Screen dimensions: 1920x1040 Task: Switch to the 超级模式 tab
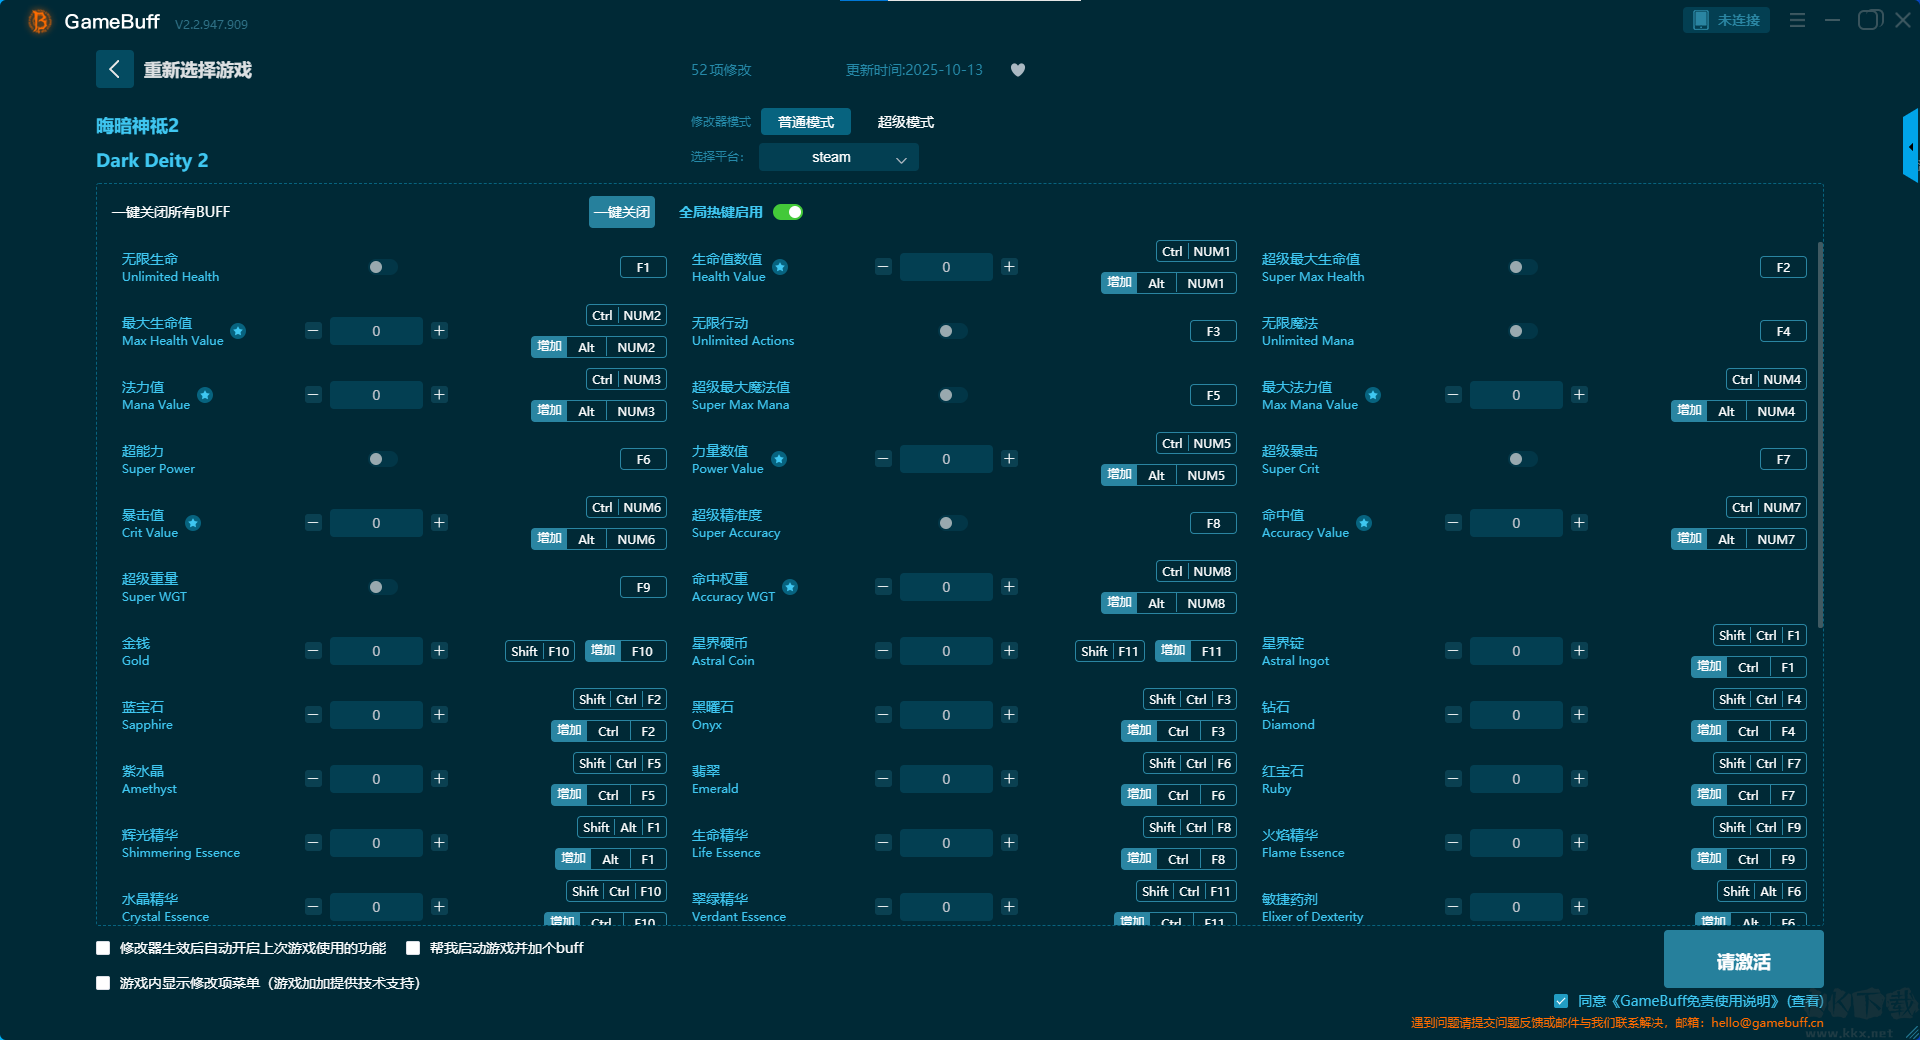tap(905, 122)
